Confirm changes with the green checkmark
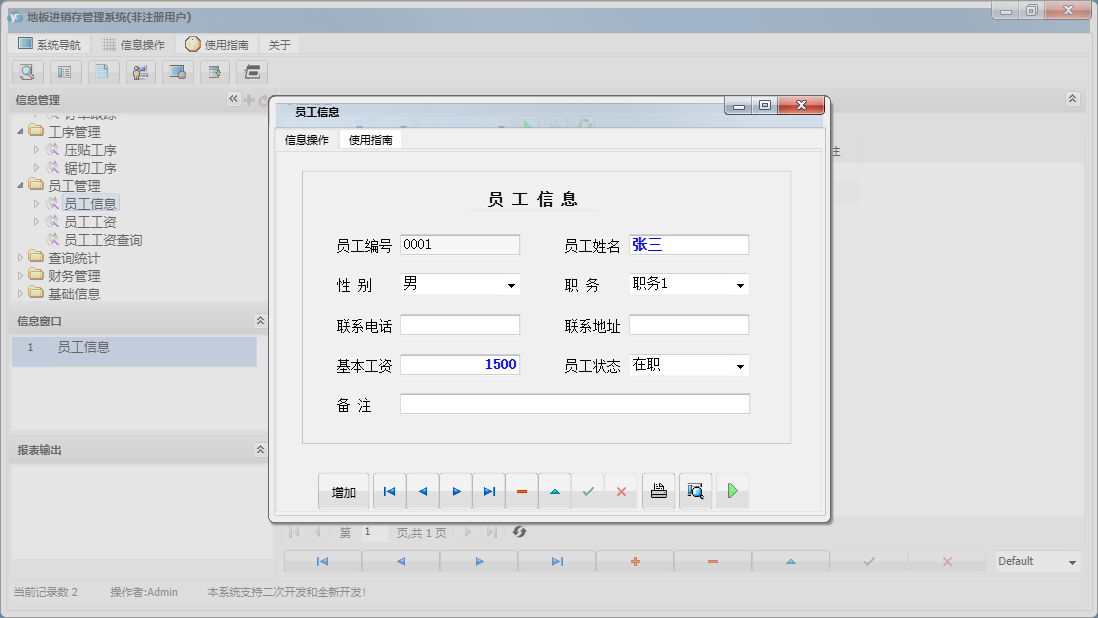 [x=588, y=491]
